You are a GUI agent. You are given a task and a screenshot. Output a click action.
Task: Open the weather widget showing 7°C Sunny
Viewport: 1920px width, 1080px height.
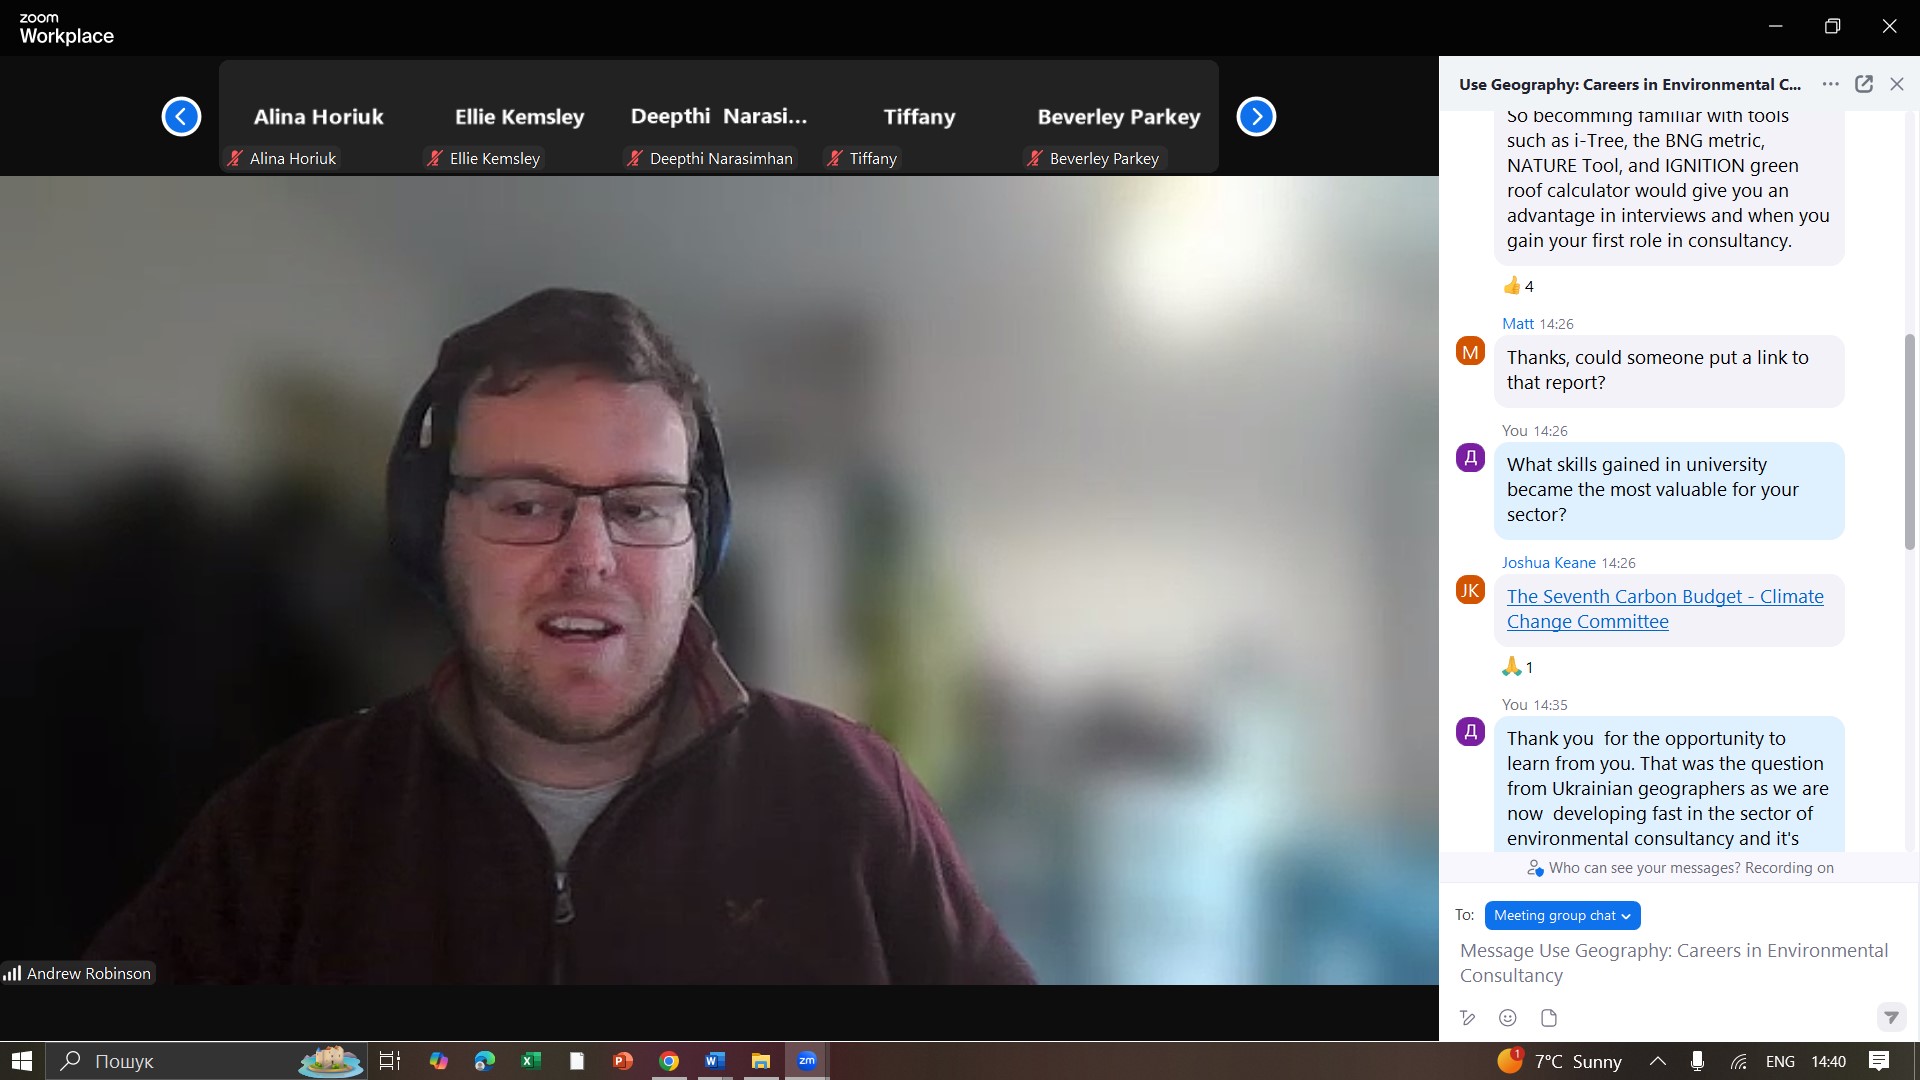click(1560, 1061)
